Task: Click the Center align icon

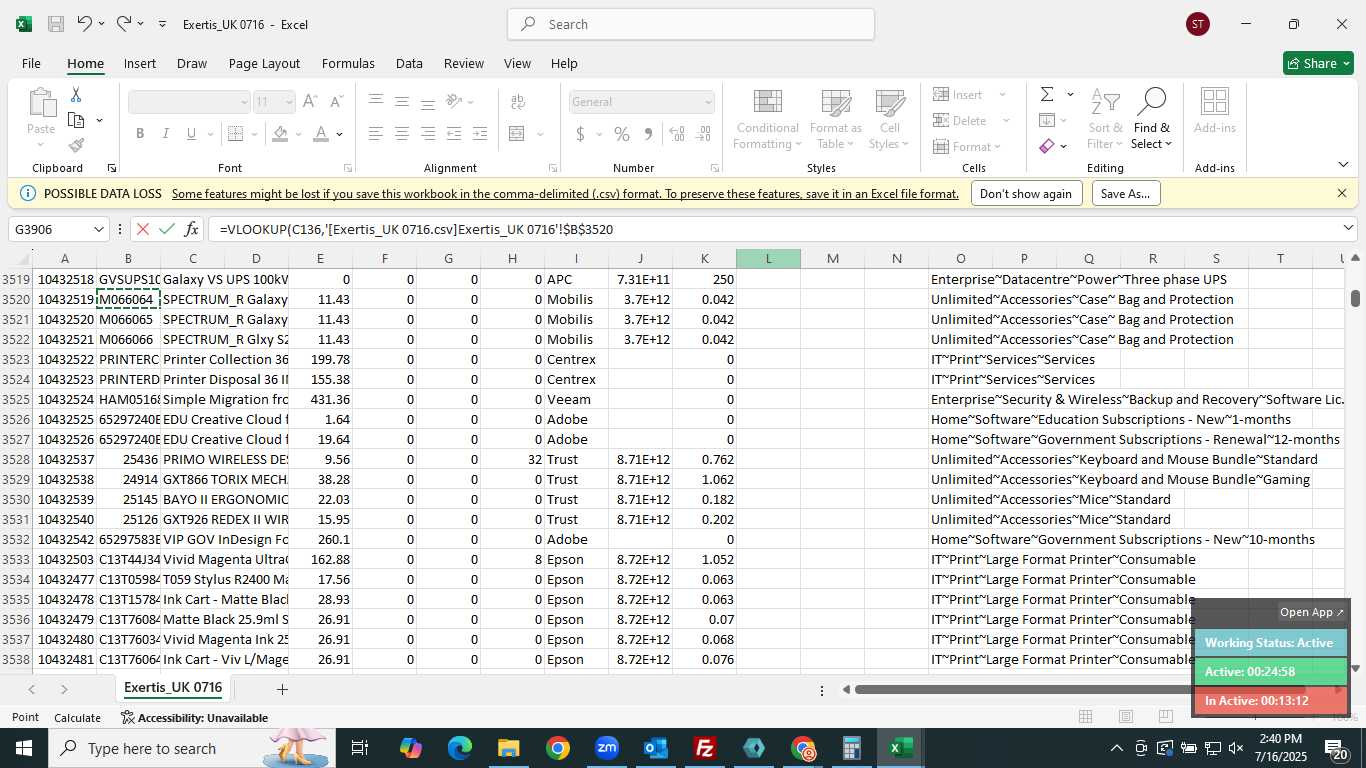Action: [402, 134]
